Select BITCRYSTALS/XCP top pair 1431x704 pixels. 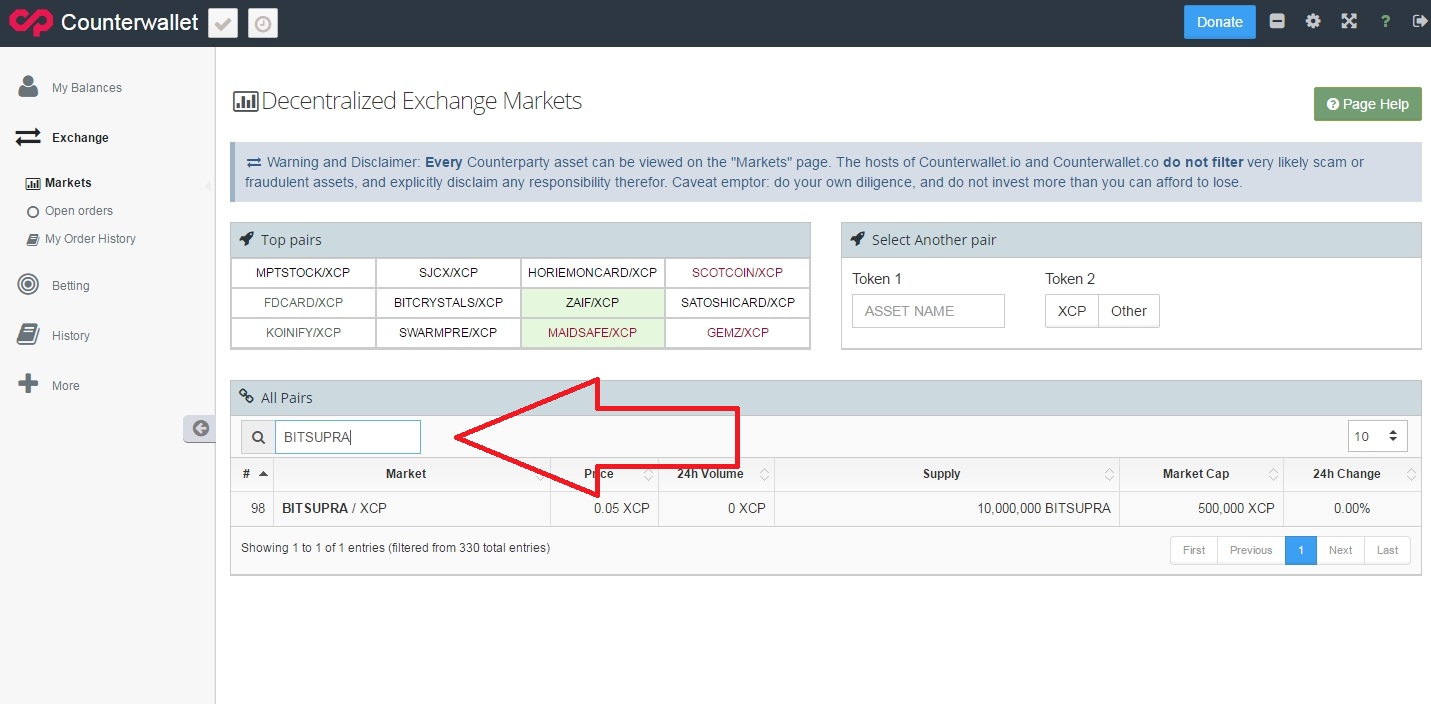tap(448, 303)
